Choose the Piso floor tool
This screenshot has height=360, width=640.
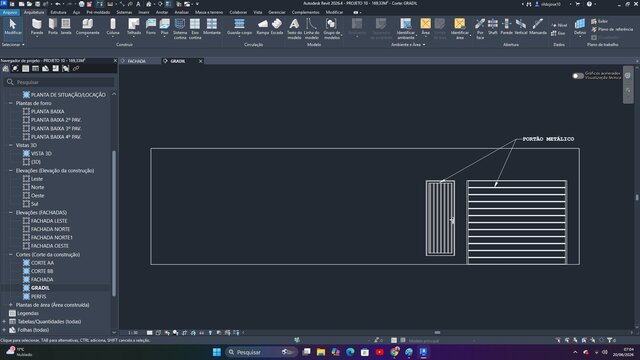pyautogui.click(x=164, y=27)
